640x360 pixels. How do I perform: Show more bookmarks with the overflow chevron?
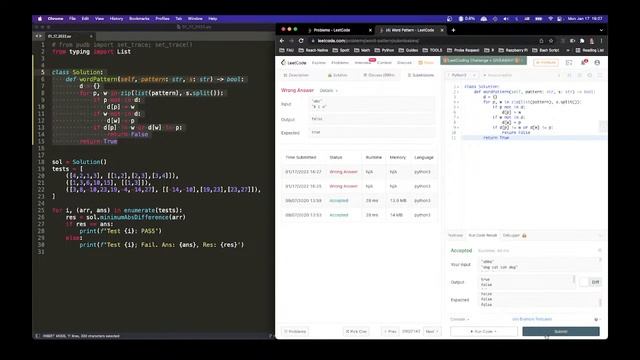(568, 50)
